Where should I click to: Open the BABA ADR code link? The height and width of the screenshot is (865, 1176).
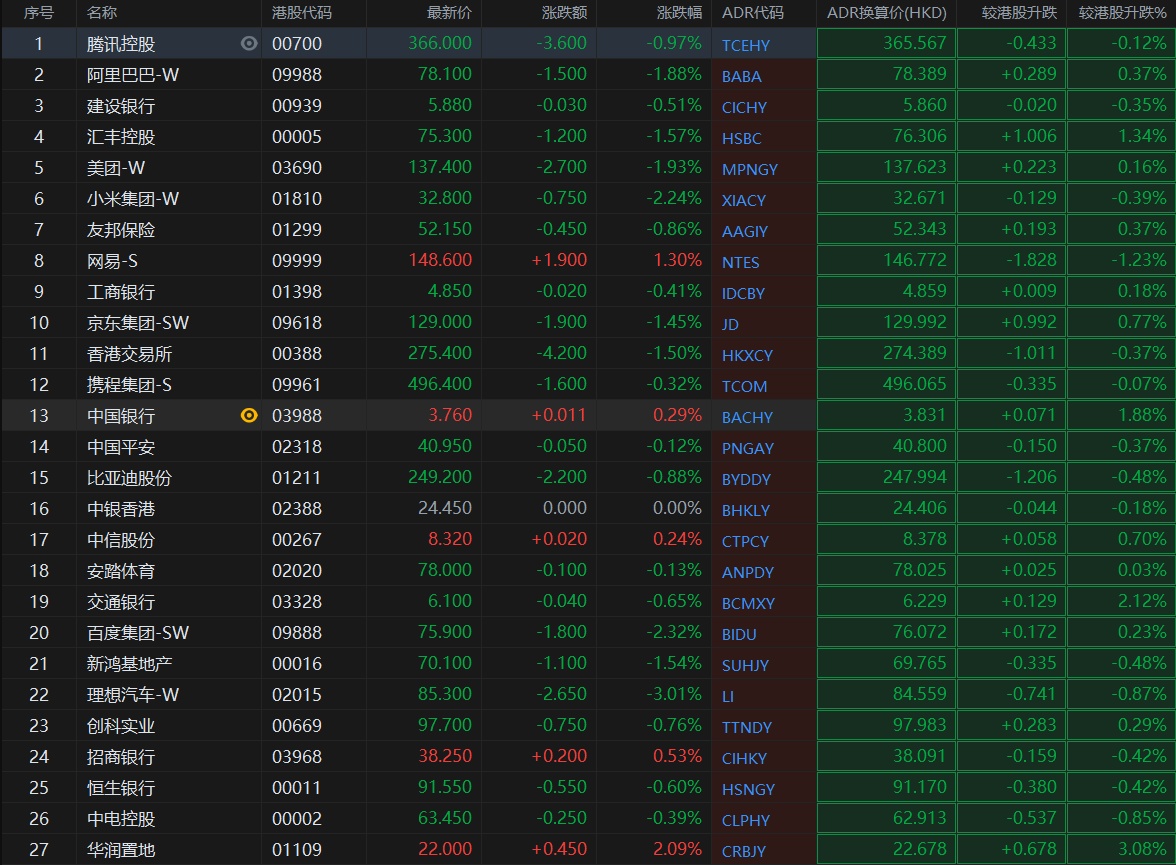pos(741,76)
